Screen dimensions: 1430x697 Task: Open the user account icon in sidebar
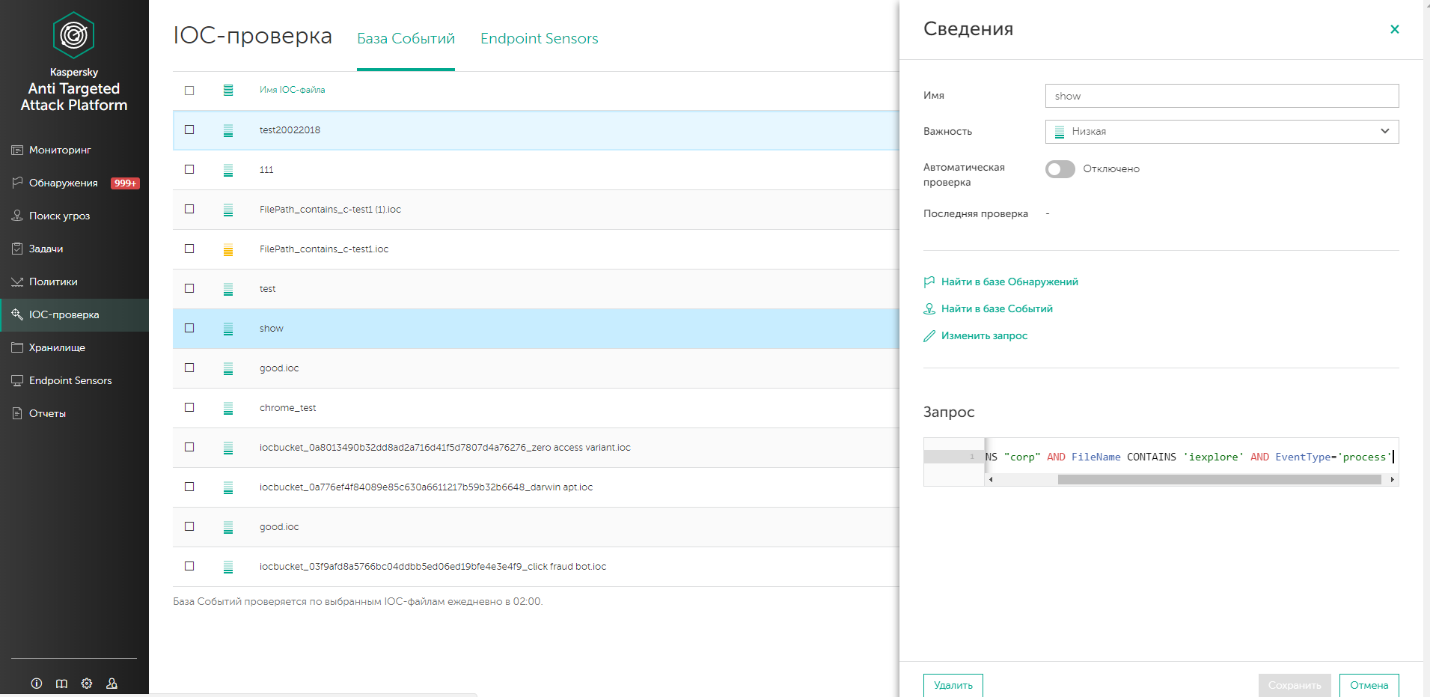(112, 684)
